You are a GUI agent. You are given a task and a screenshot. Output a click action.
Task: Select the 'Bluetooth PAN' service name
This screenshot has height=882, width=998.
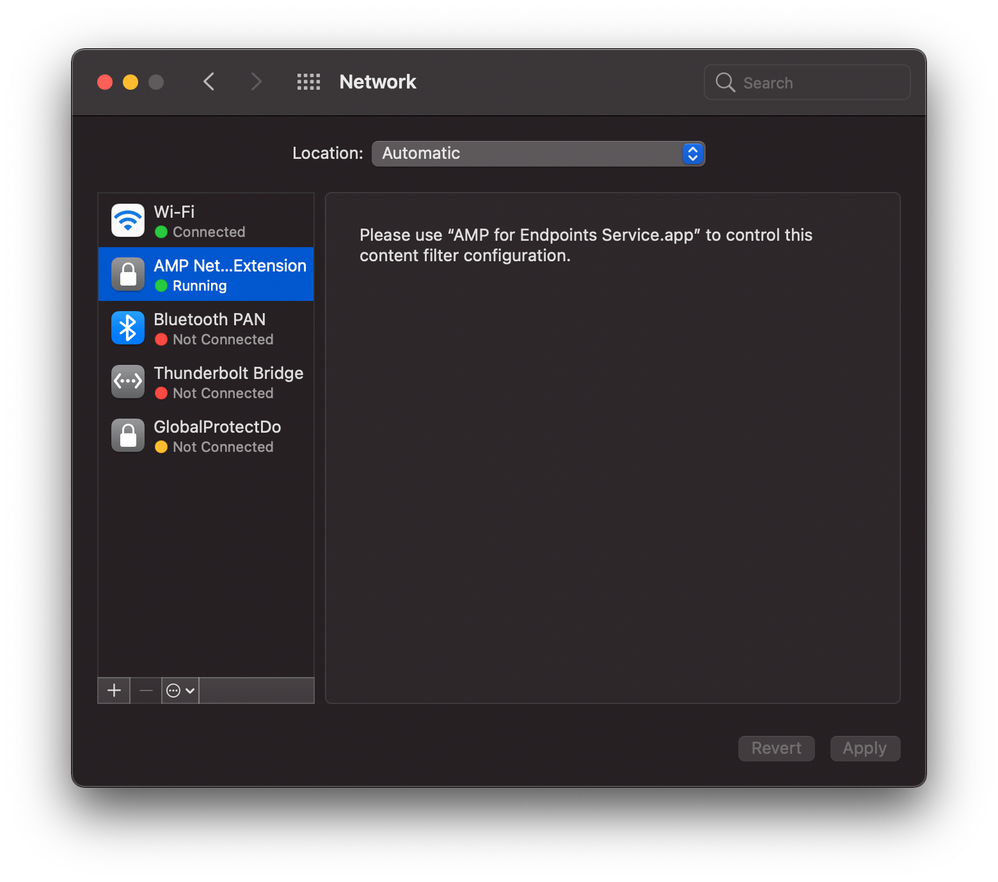209,319
